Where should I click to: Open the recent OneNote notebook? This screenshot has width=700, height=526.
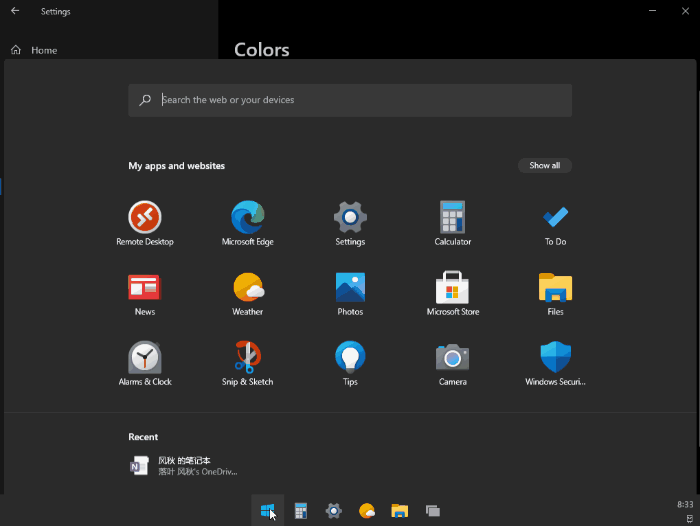[183, 466]
